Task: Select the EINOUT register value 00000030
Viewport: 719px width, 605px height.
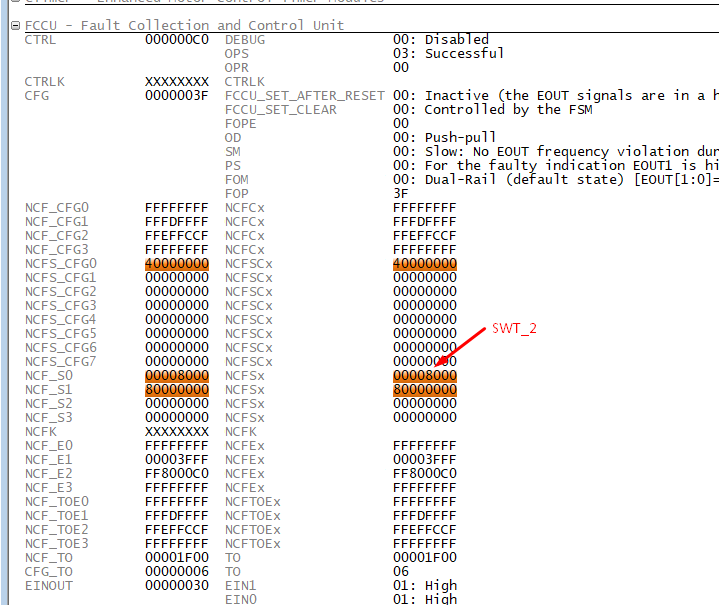Action: pyautogui.click(x=177, y=585)
